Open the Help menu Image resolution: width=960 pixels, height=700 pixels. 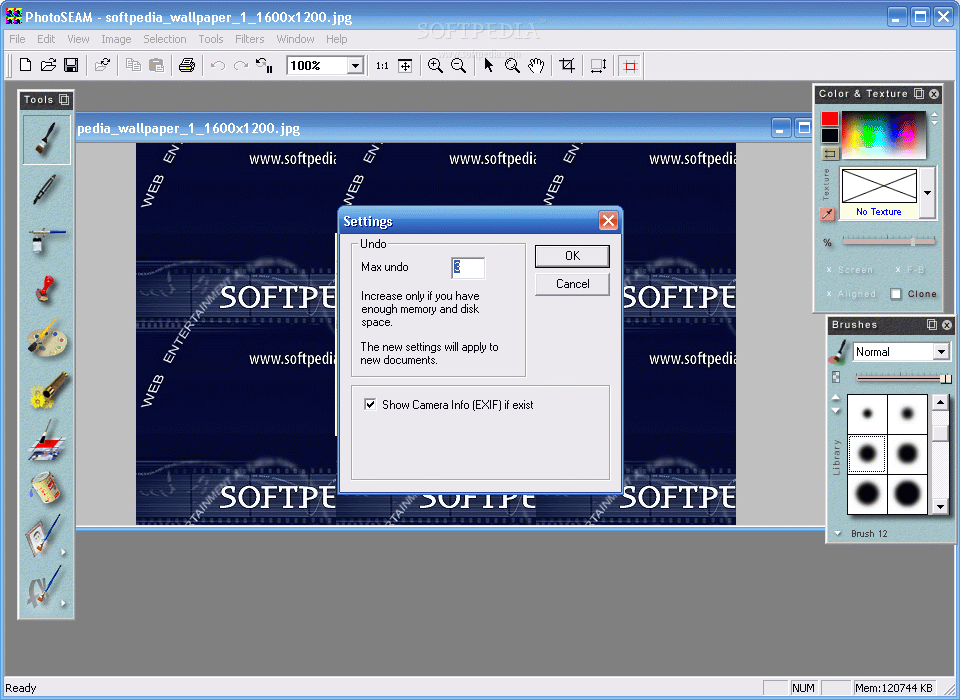tap(337, 39)
